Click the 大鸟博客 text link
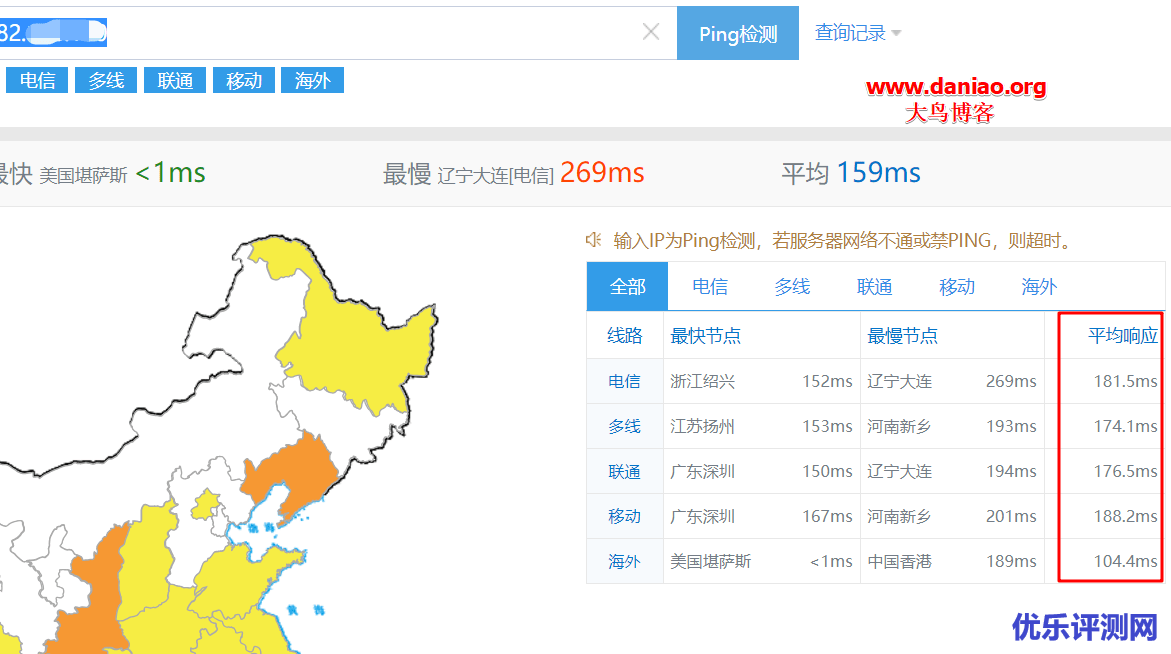This screenshot has height=654, width=1171. click(951, 112)
